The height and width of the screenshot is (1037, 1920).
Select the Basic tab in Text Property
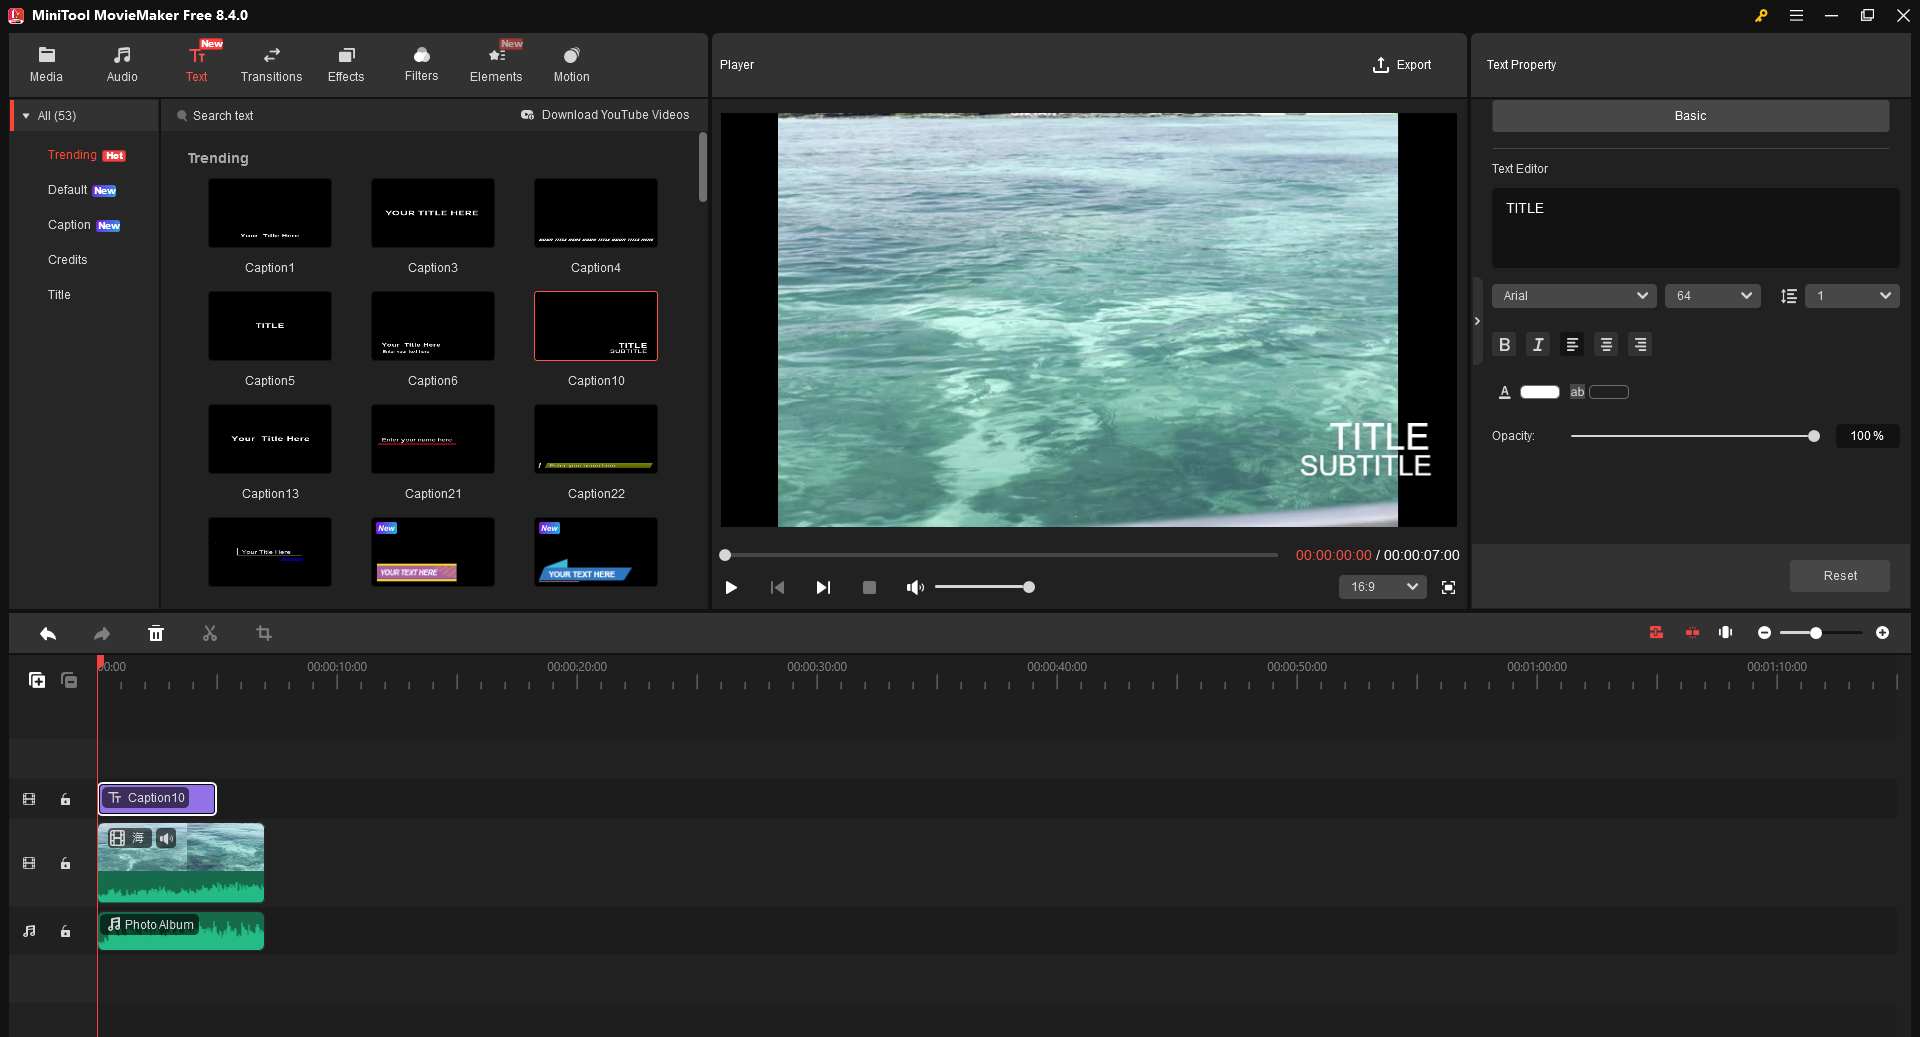1689,115
